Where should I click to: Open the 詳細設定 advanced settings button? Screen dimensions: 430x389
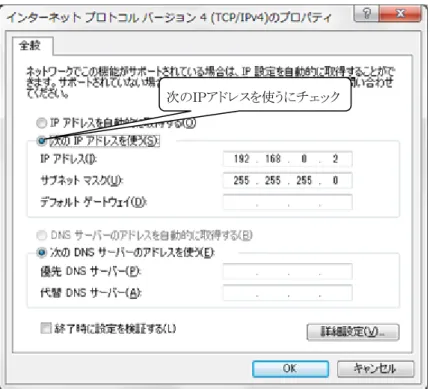353,332
